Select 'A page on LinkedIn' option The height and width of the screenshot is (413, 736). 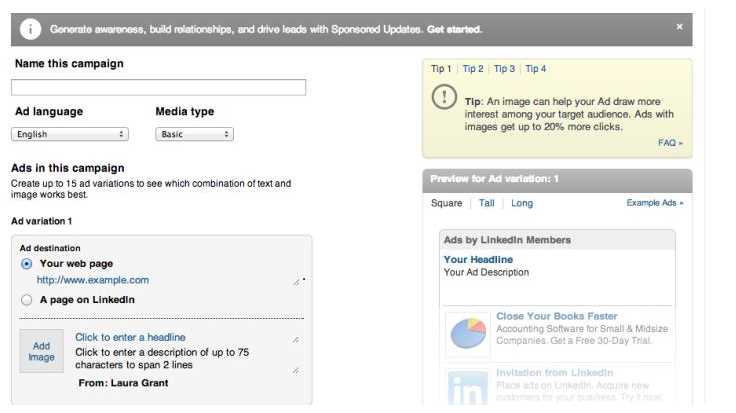[26, 299]
